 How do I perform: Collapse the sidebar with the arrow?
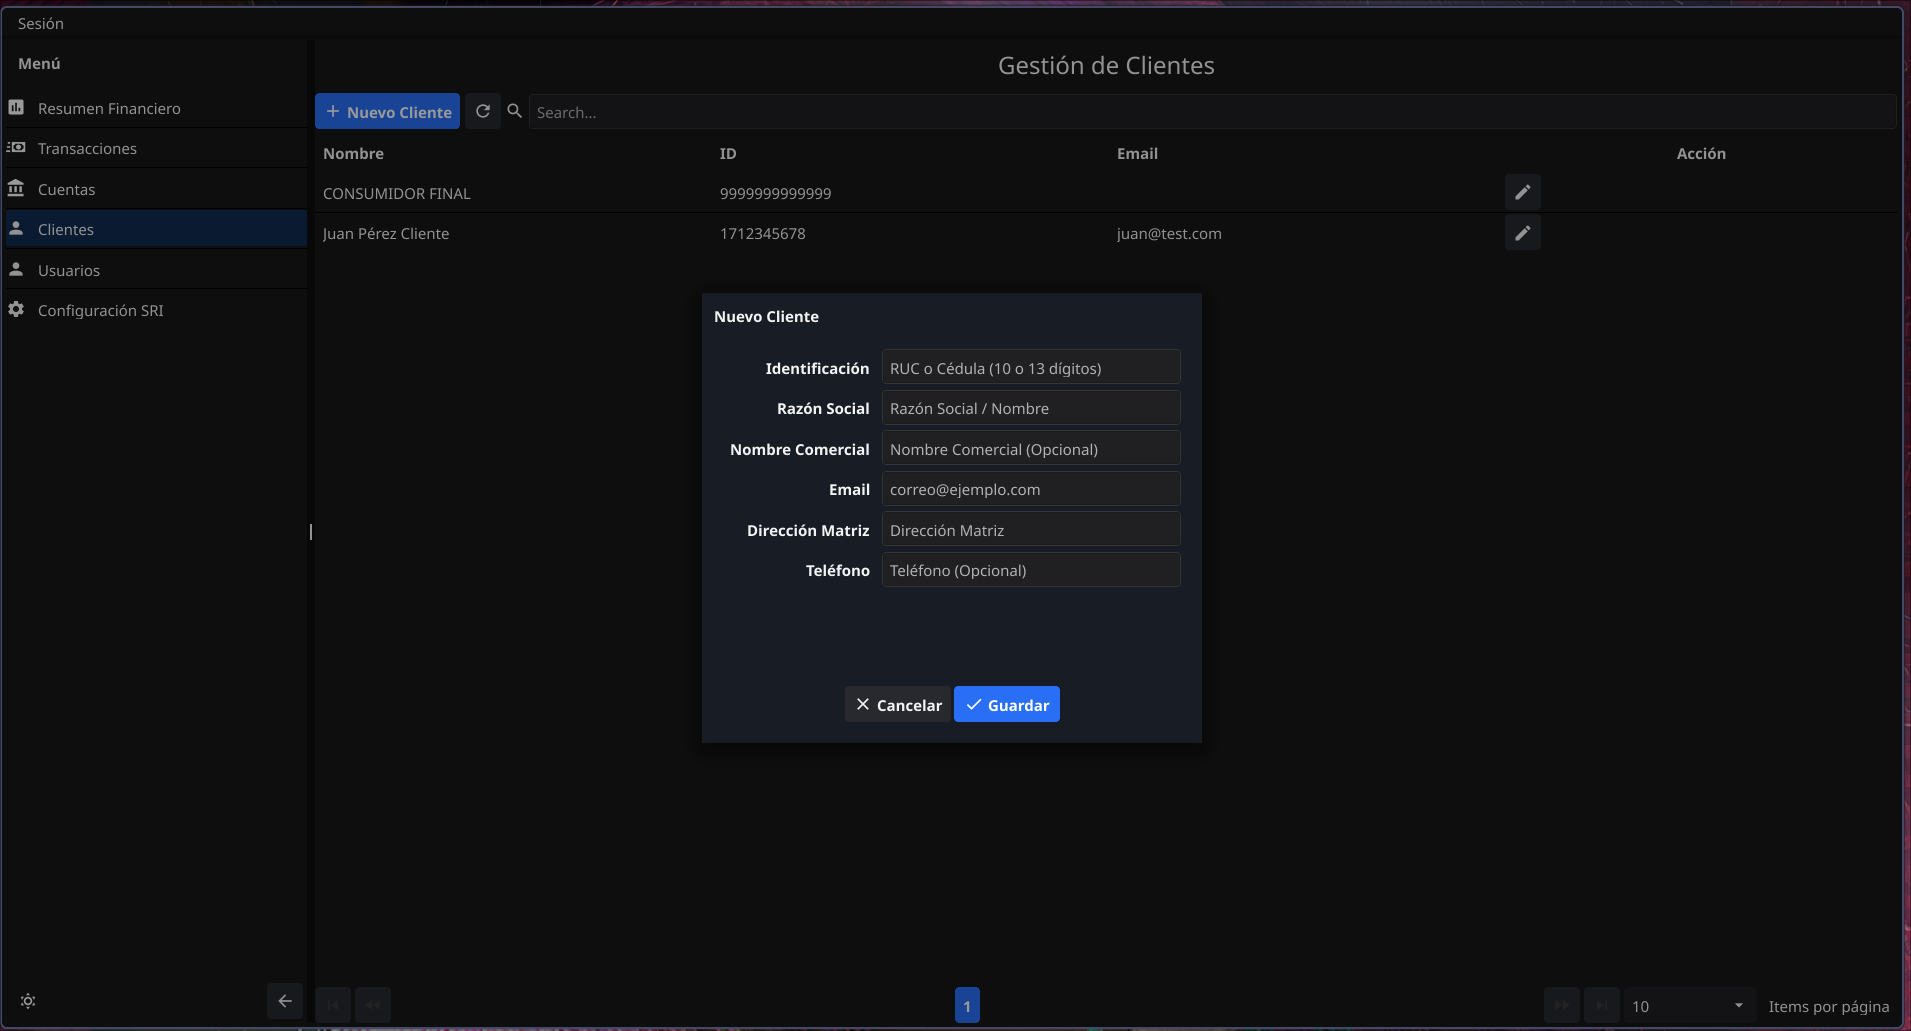click(284, 1001)
